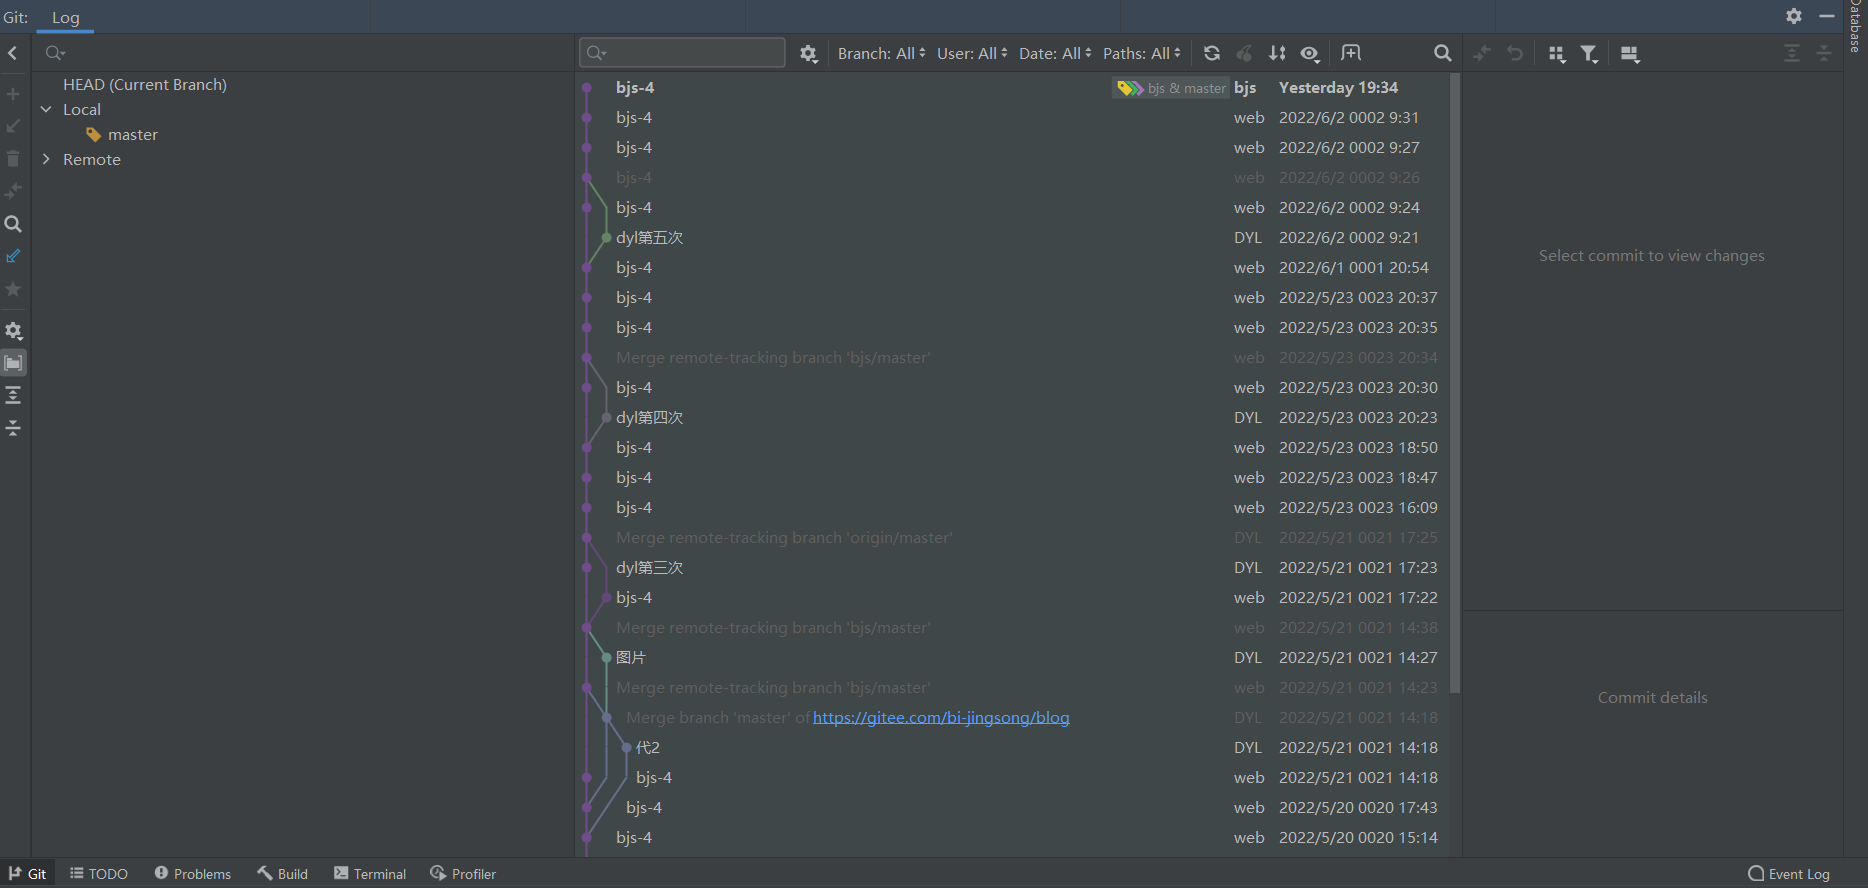Screen dimensions: 1868x888
Task: Open the Profiler tool window
Action: click(x=463, y=874)
